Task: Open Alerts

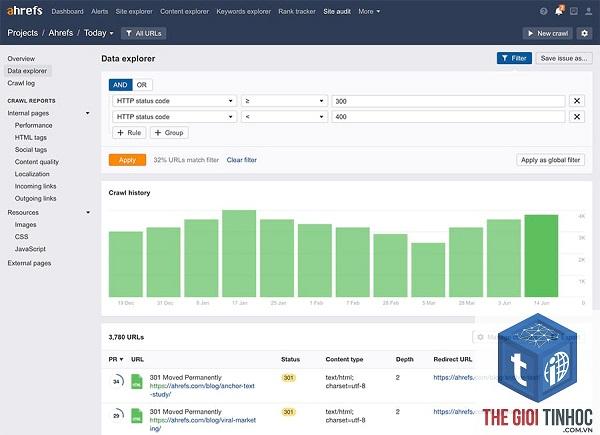Action: tap(99, 11)
